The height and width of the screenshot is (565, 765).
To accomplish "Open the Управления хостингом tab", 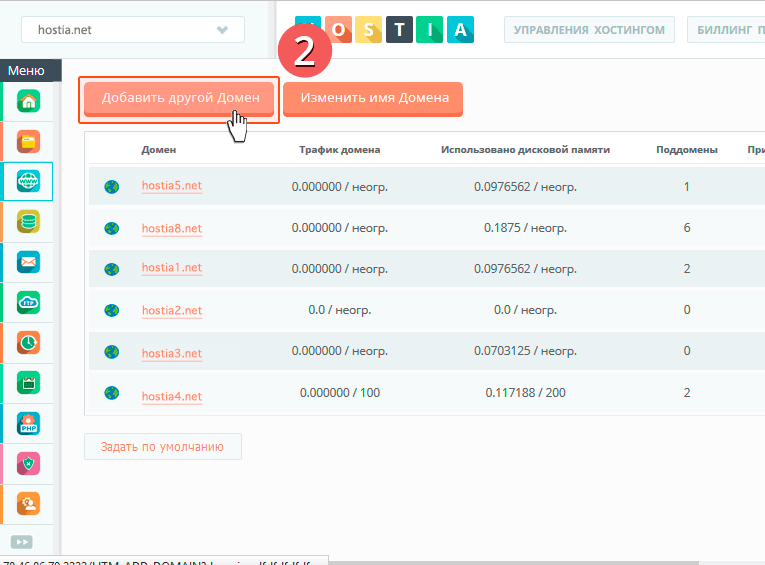I will pyautogui.click(x=589, y=30).
